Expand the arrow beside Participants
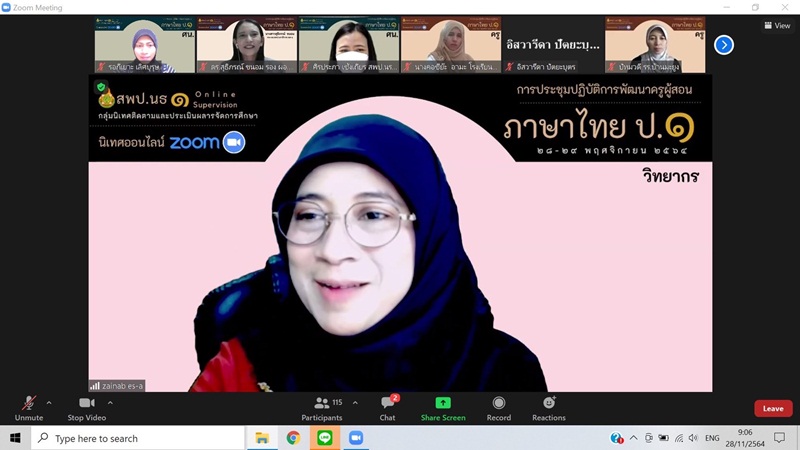This screenshot has height=450, width=800. click(355, 403)
